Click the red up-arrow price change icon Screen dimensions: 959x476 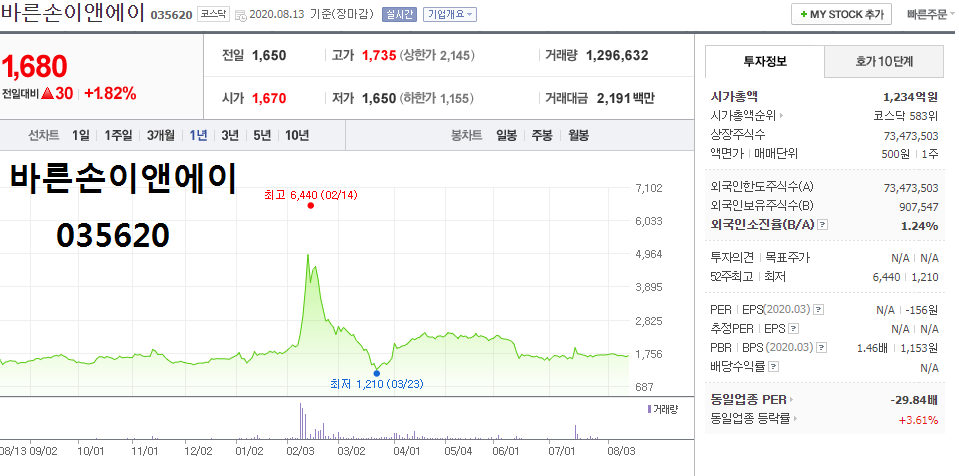pos(50,94)
